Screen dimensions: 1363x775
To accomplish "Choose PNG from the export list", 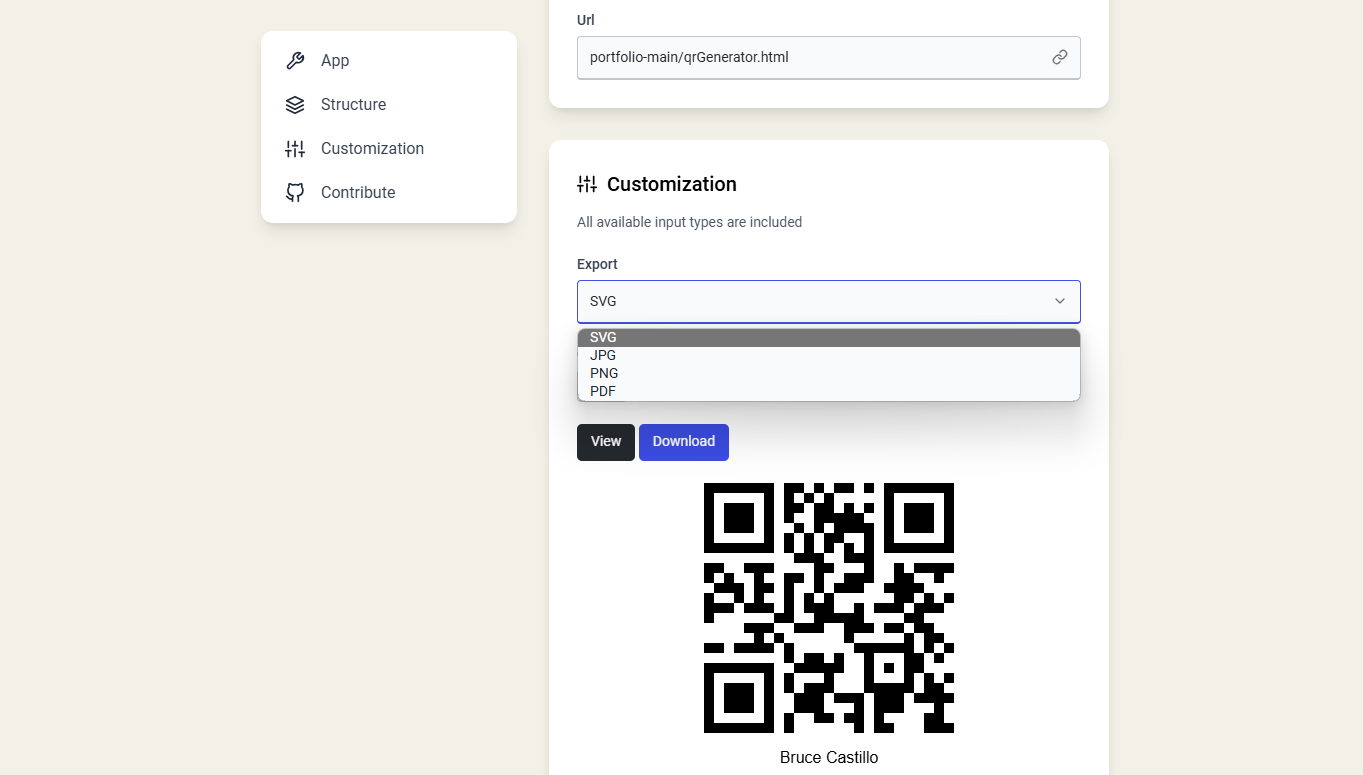I will pos(604,374).
